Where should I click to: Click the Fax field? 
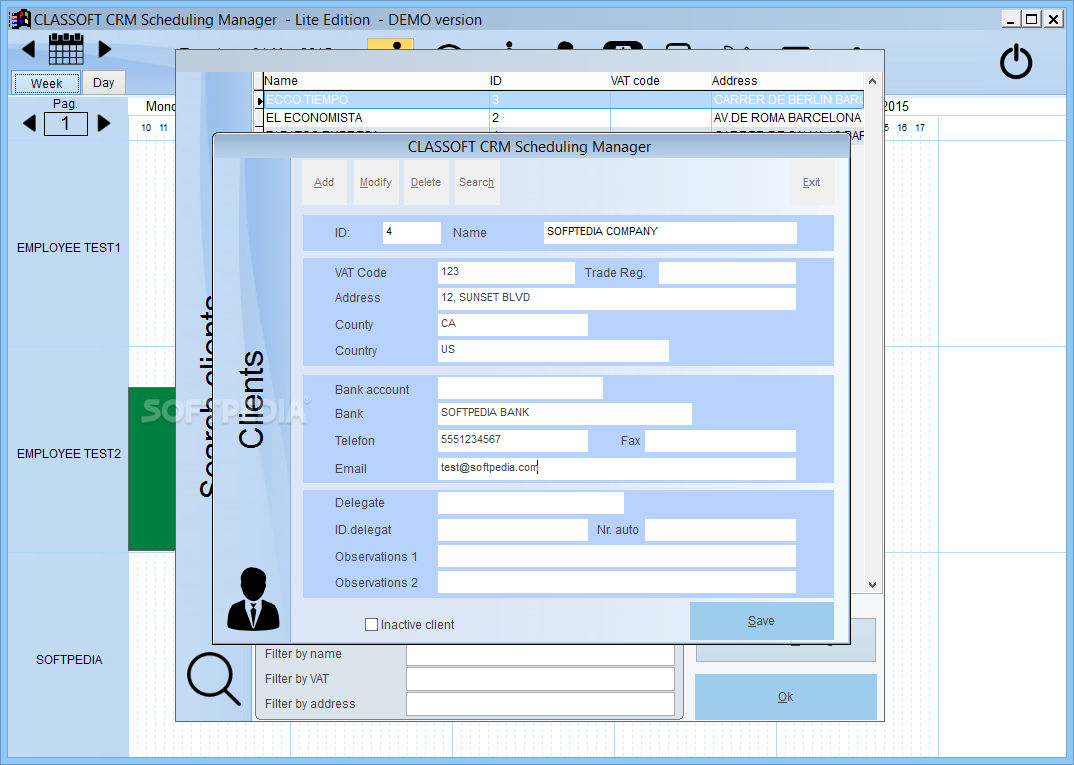click(721, 441)
